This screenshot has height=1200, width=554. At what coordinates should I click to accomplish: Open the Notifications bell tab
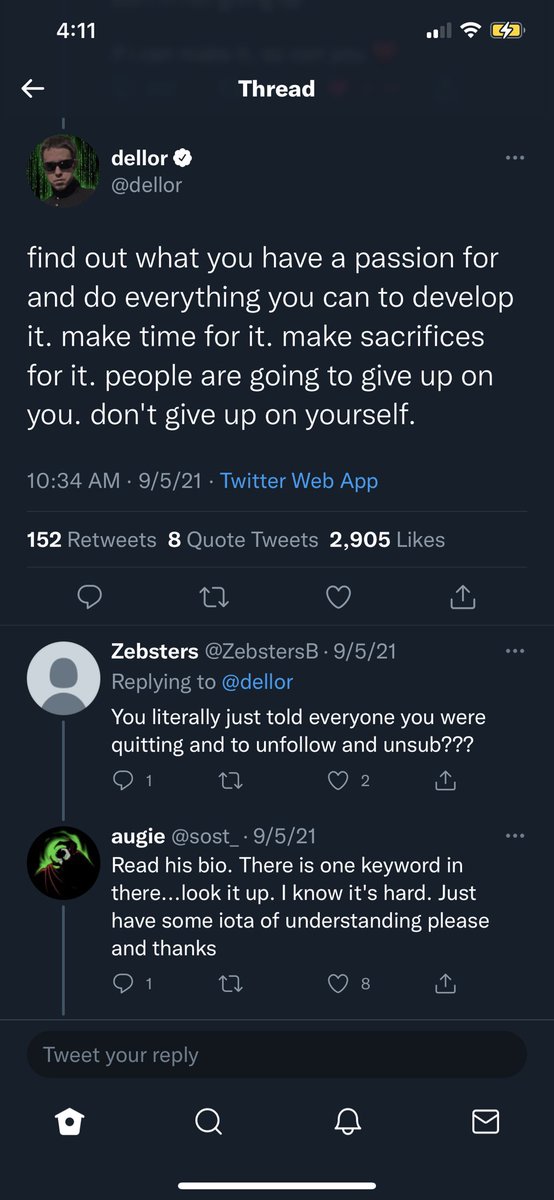pyautogui.click(x=346, y=1123)
